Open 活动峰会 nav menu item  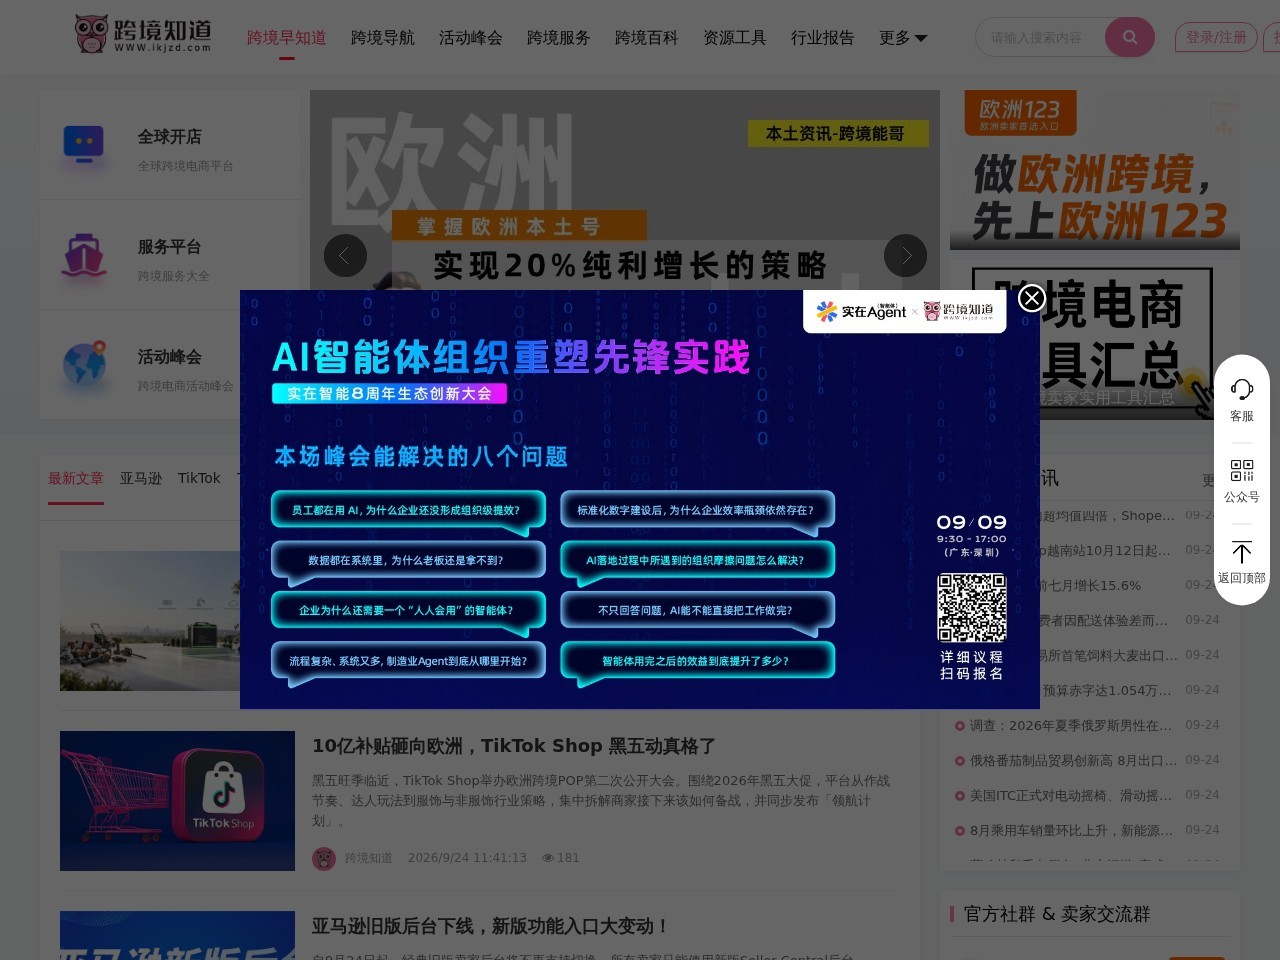pos(471,37)
